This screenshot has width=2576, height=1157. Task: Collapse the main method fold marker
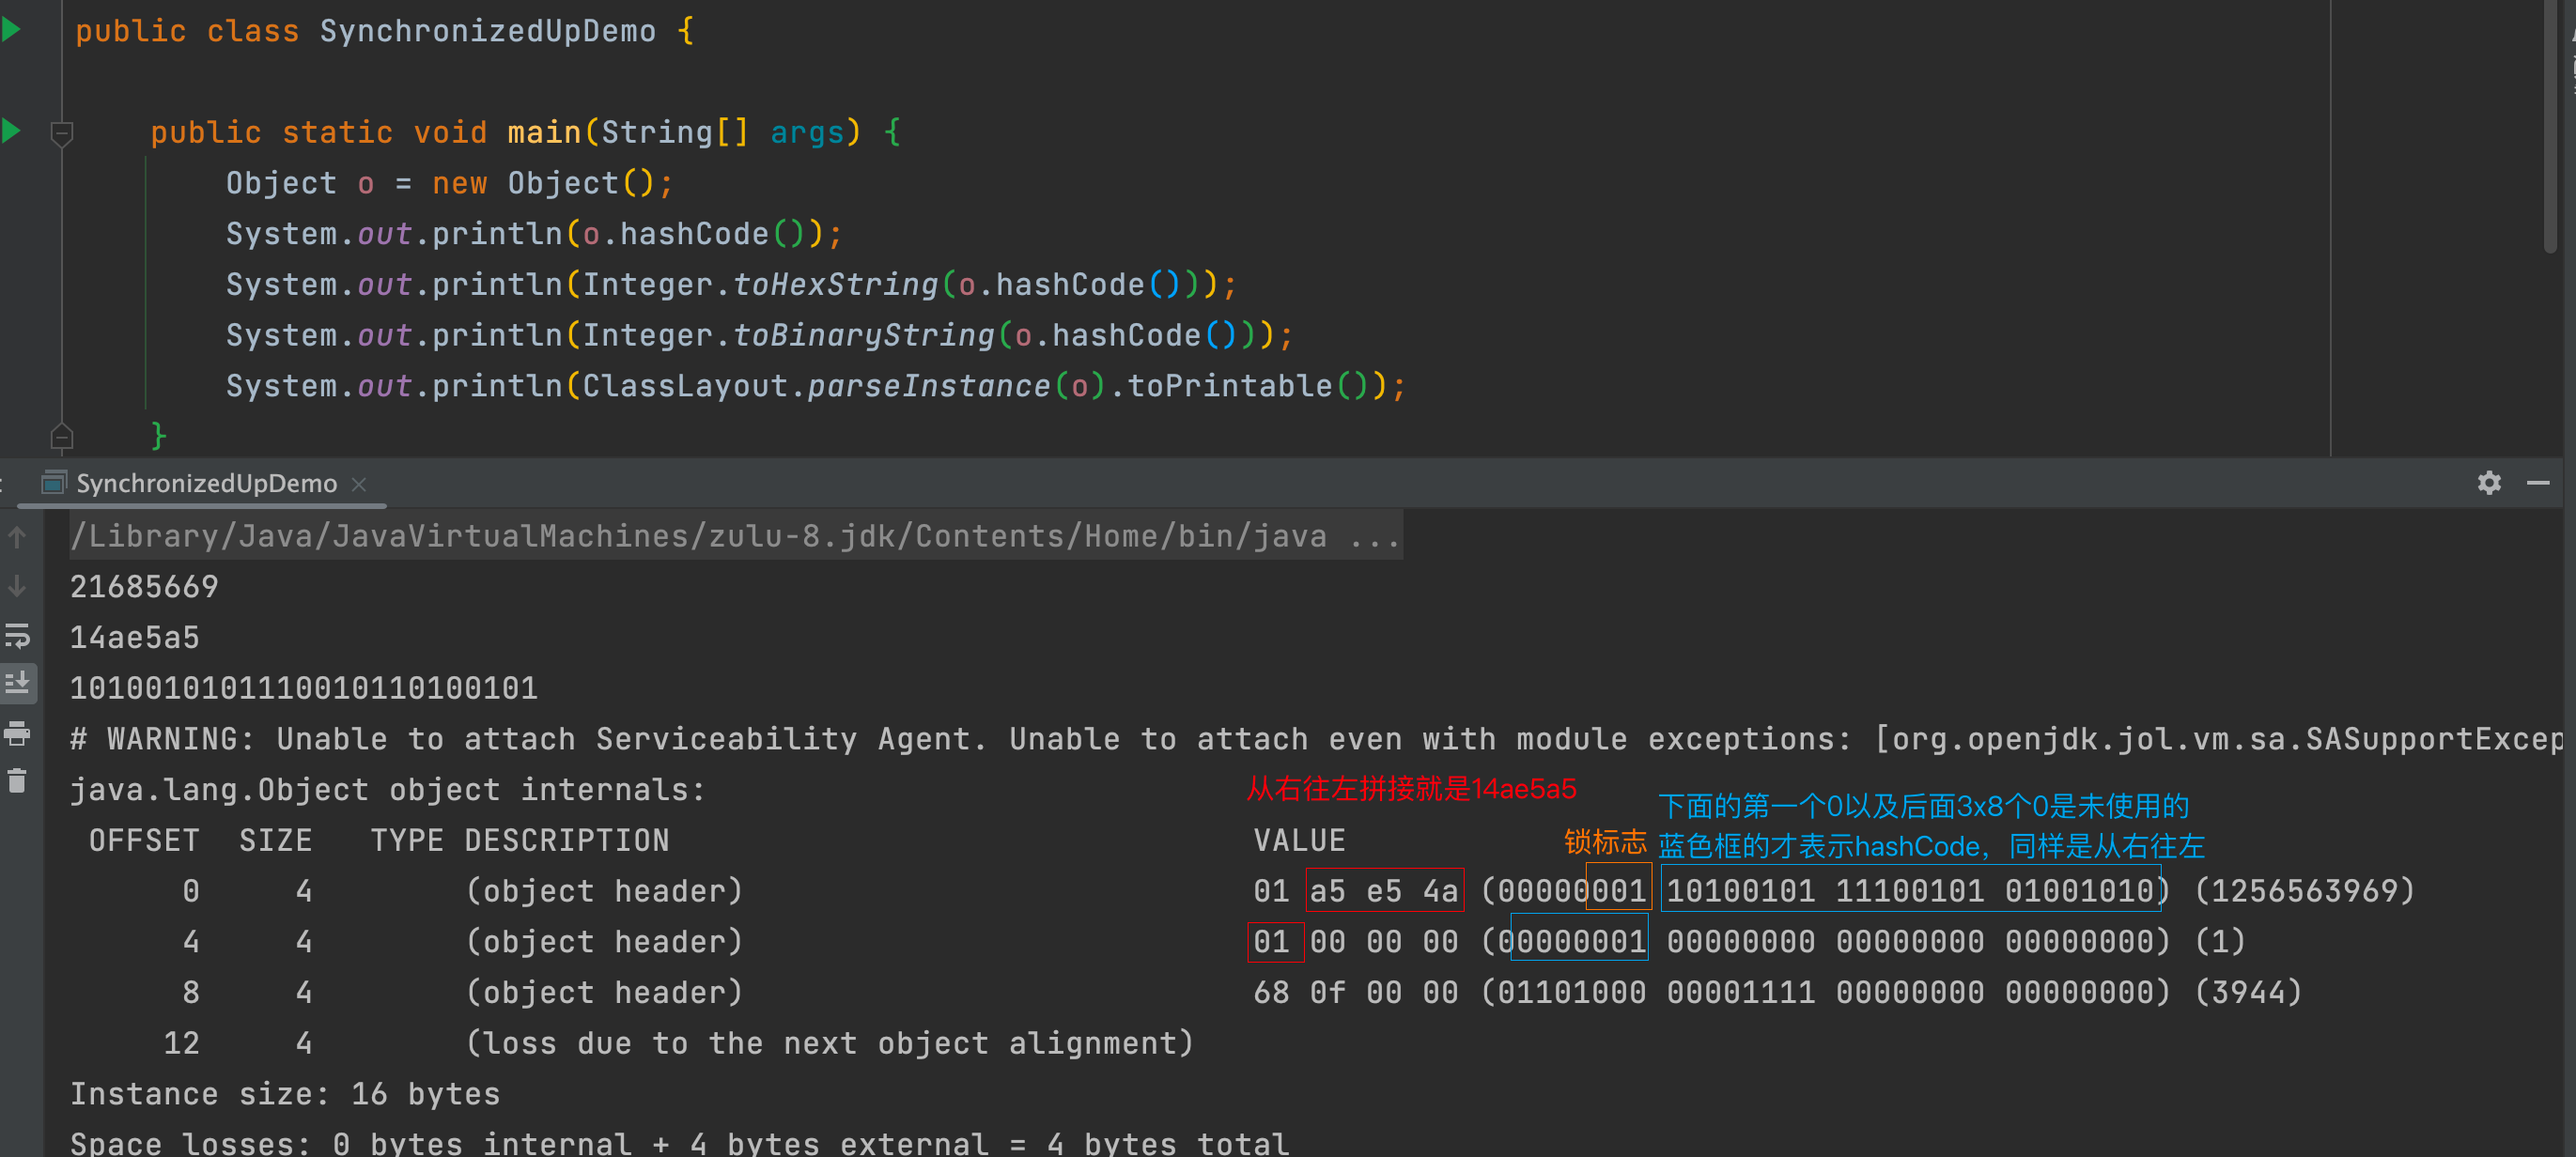coord(62,133)
